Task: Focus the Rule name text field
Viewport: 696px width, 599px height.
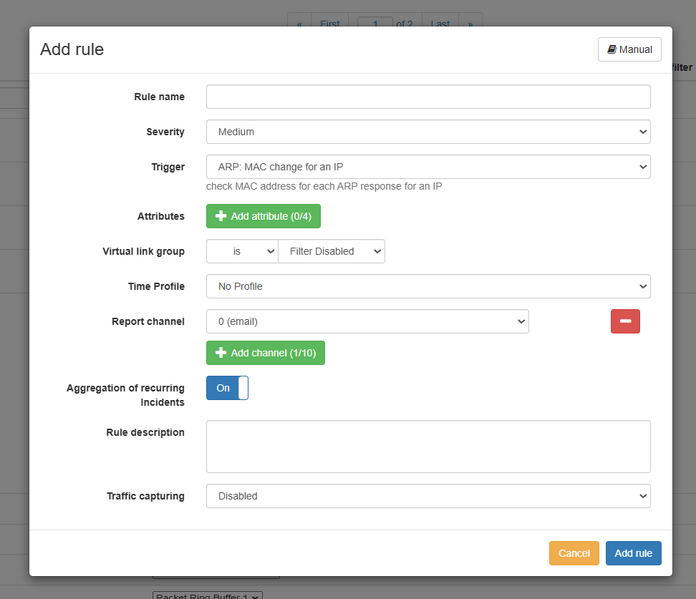Action: (x=428, y=96)
